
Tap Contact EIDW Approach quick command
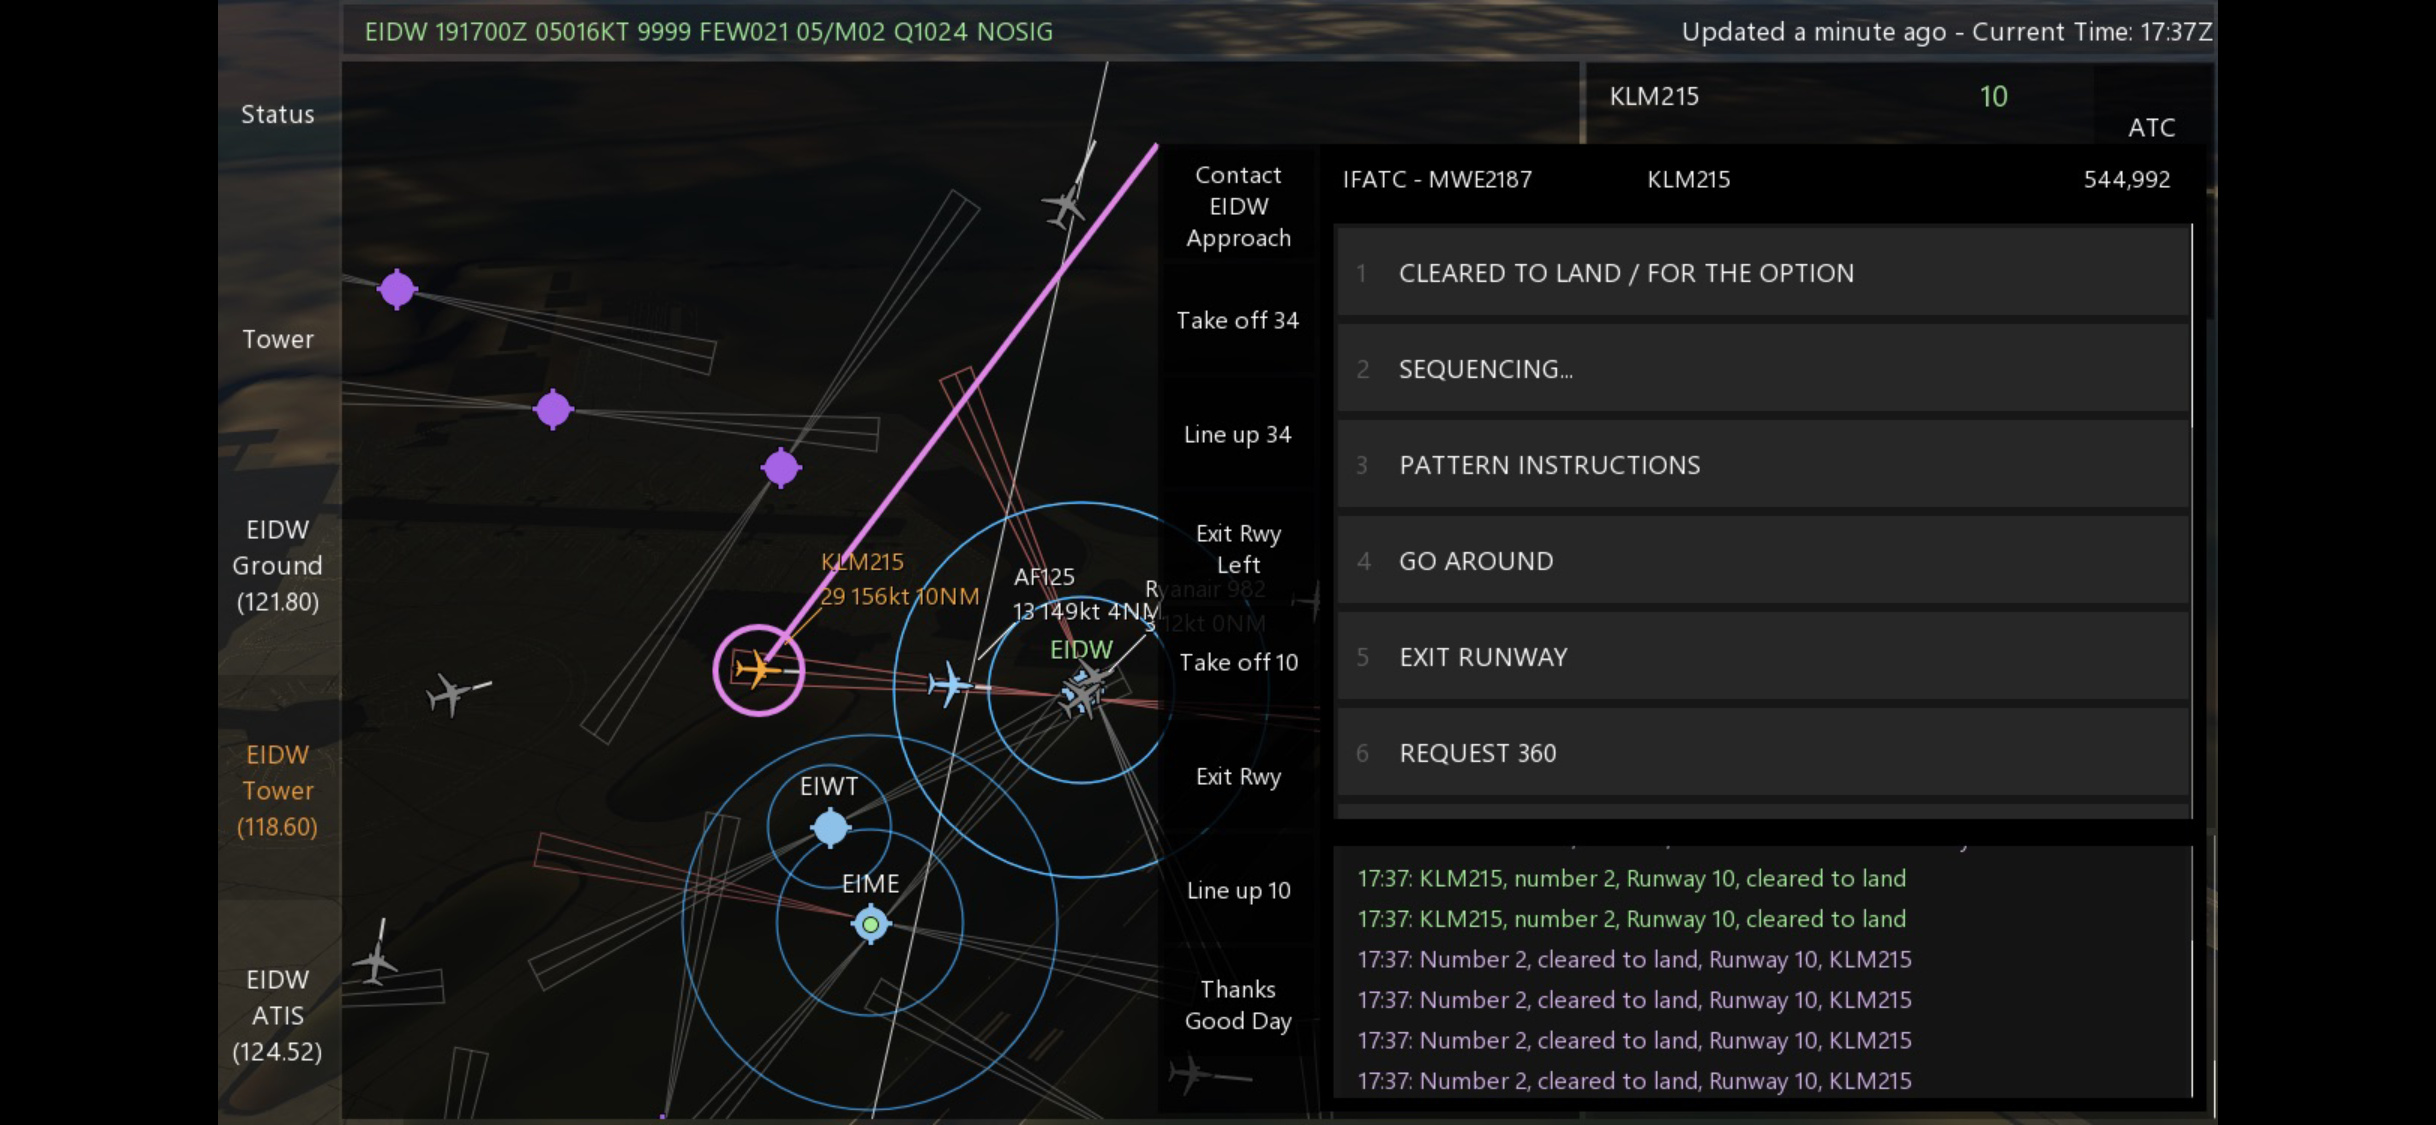pyautogui.click(x=1238, y=206)
